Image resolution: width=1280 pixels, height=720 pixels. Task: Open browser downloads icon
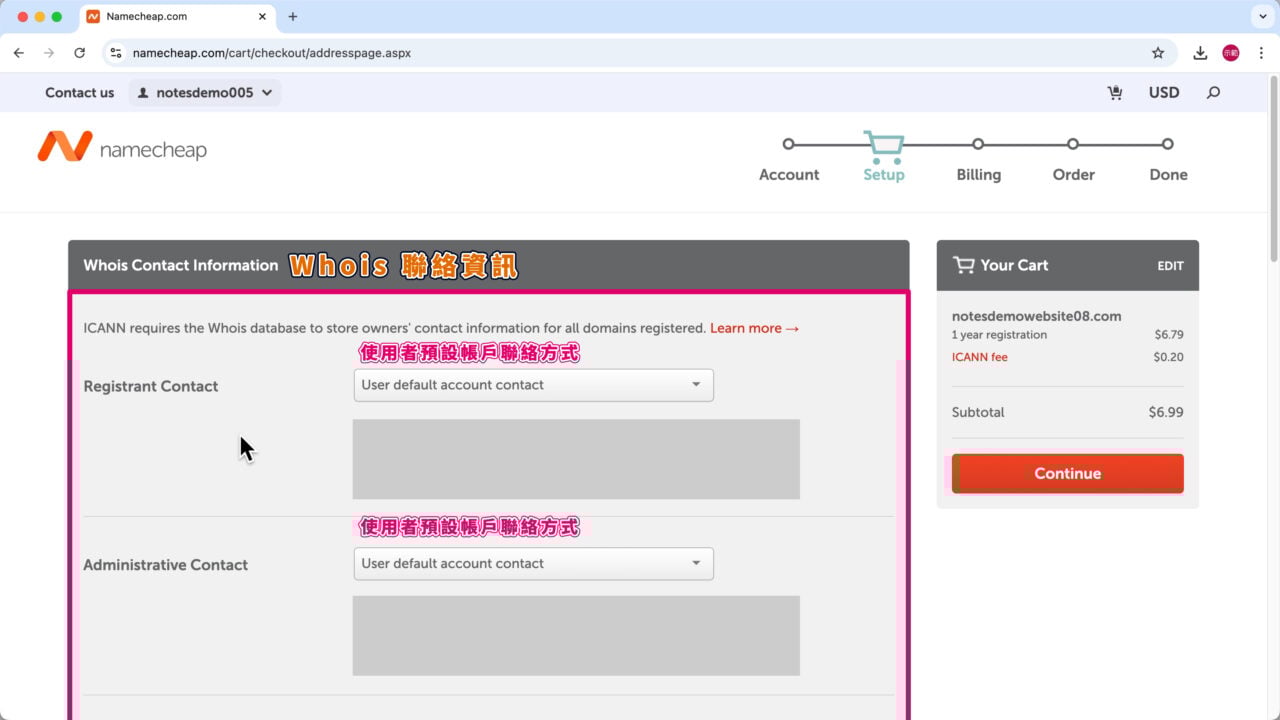pos(1199,53)
